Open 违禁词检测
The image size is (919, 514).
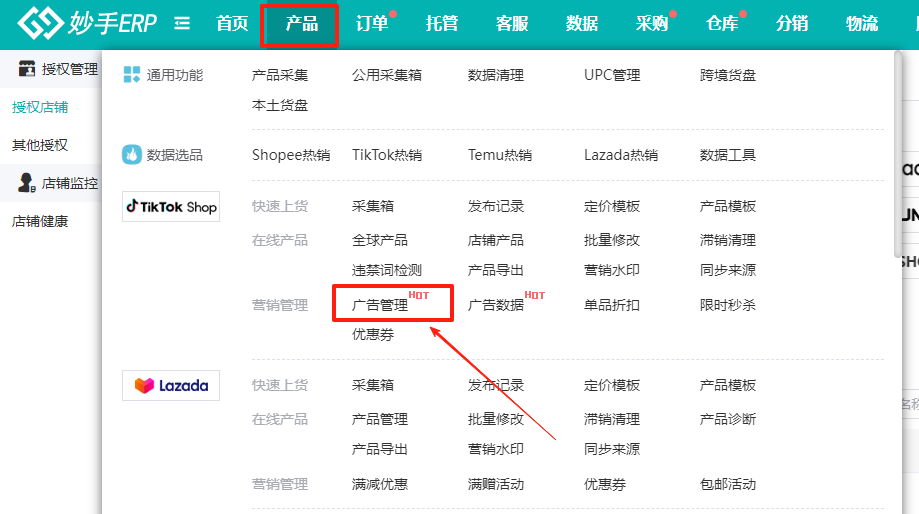387,270
